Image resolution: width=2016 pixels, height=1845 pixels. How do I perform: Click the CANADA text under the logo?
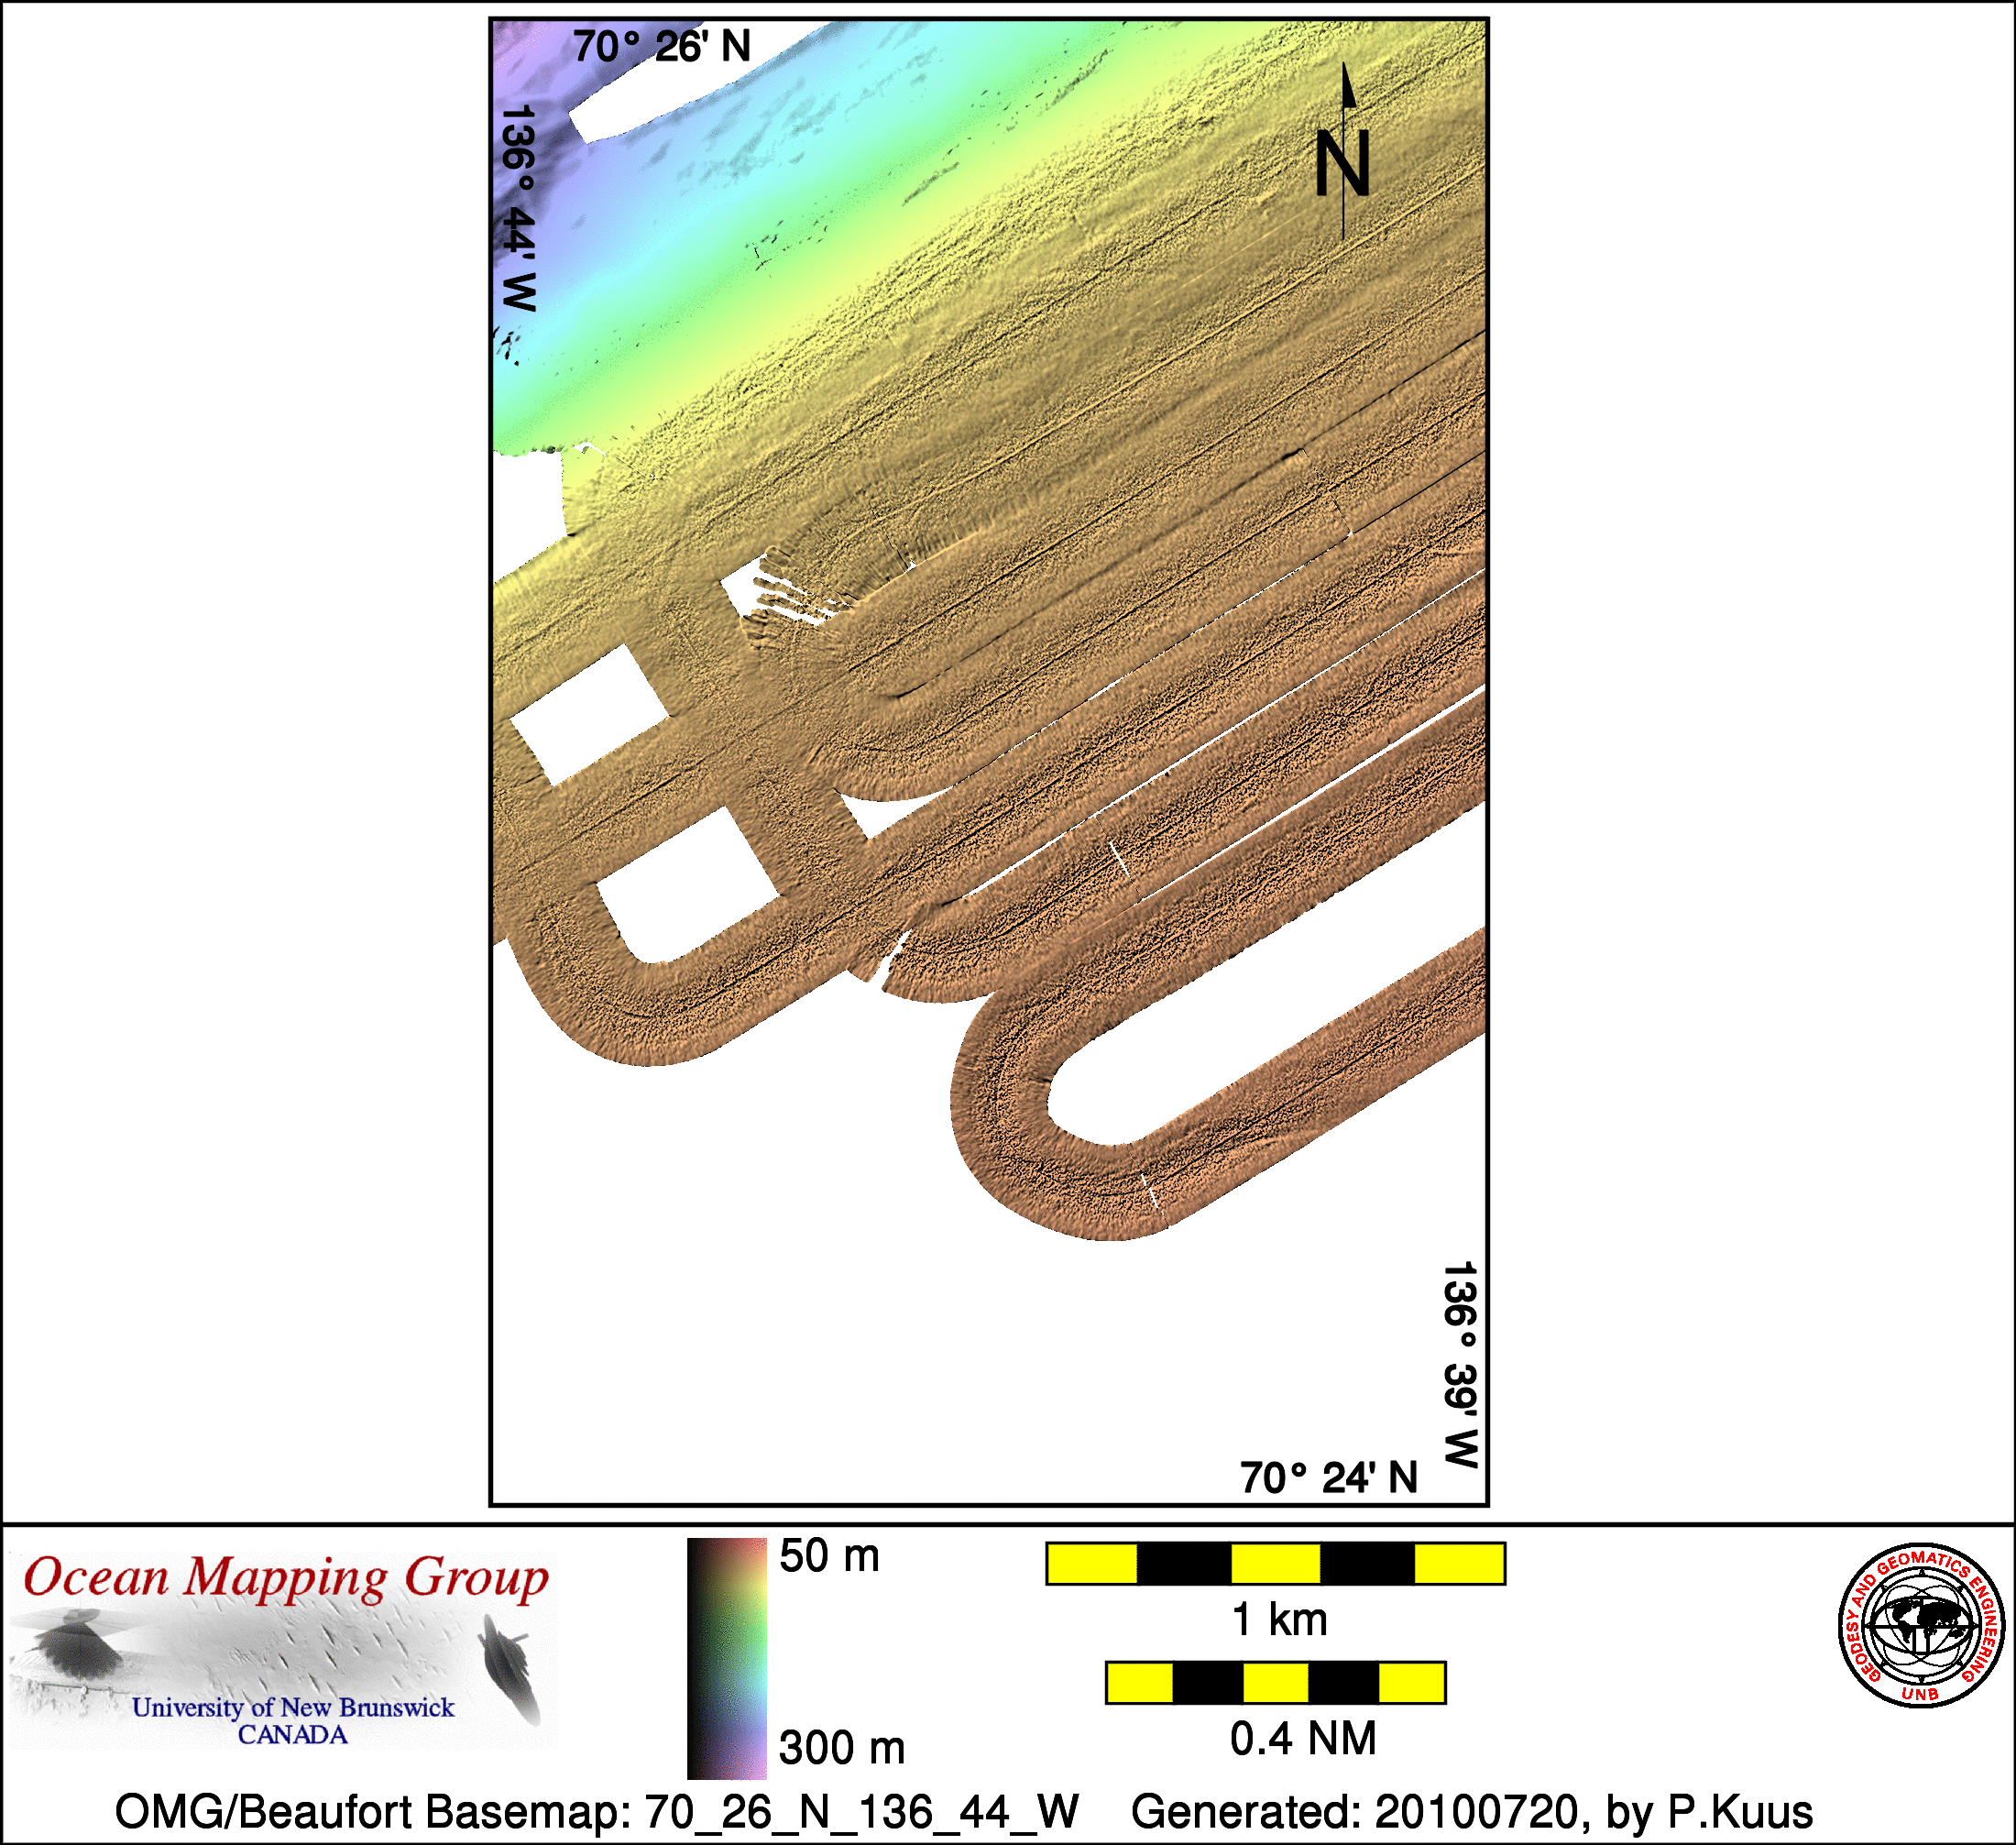293,1735
